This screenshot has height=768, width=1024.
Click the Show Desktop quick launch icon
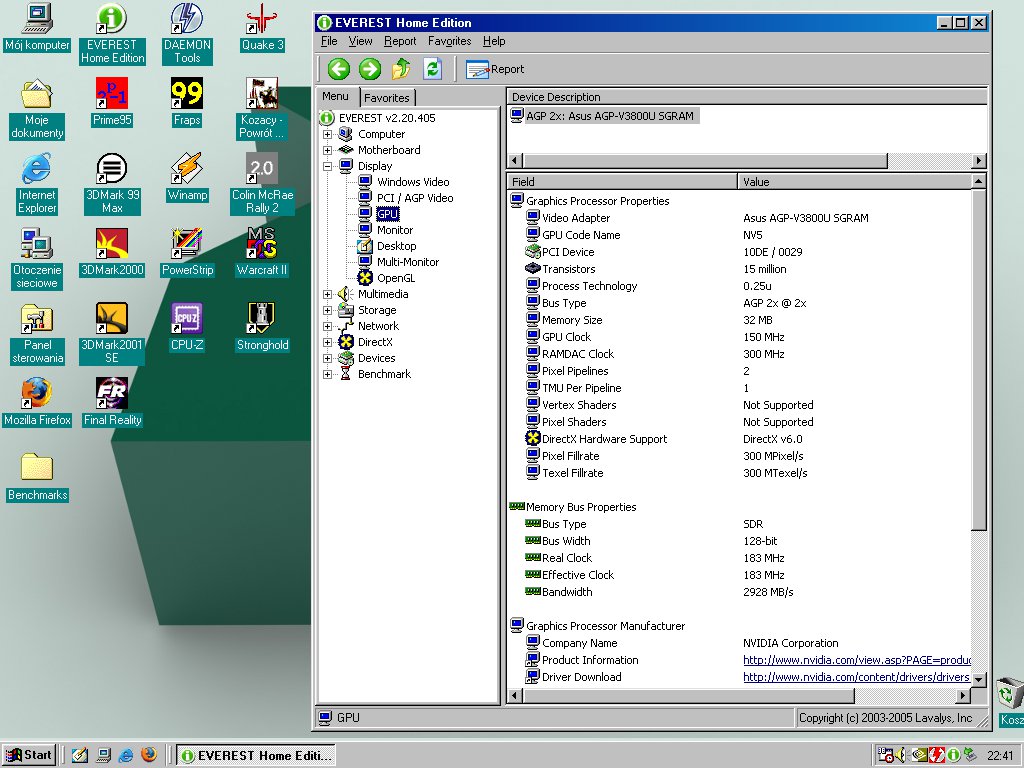click(80, 756)
